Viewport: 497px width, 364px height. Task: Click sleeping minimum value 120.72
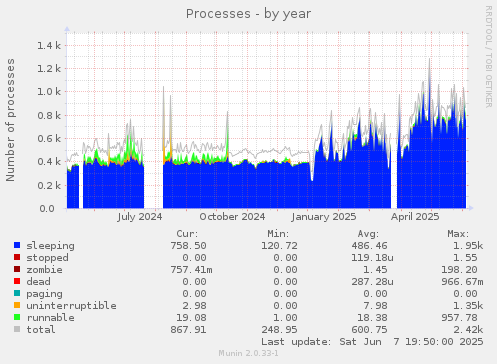pyautogui.click(x=279, y=246)
